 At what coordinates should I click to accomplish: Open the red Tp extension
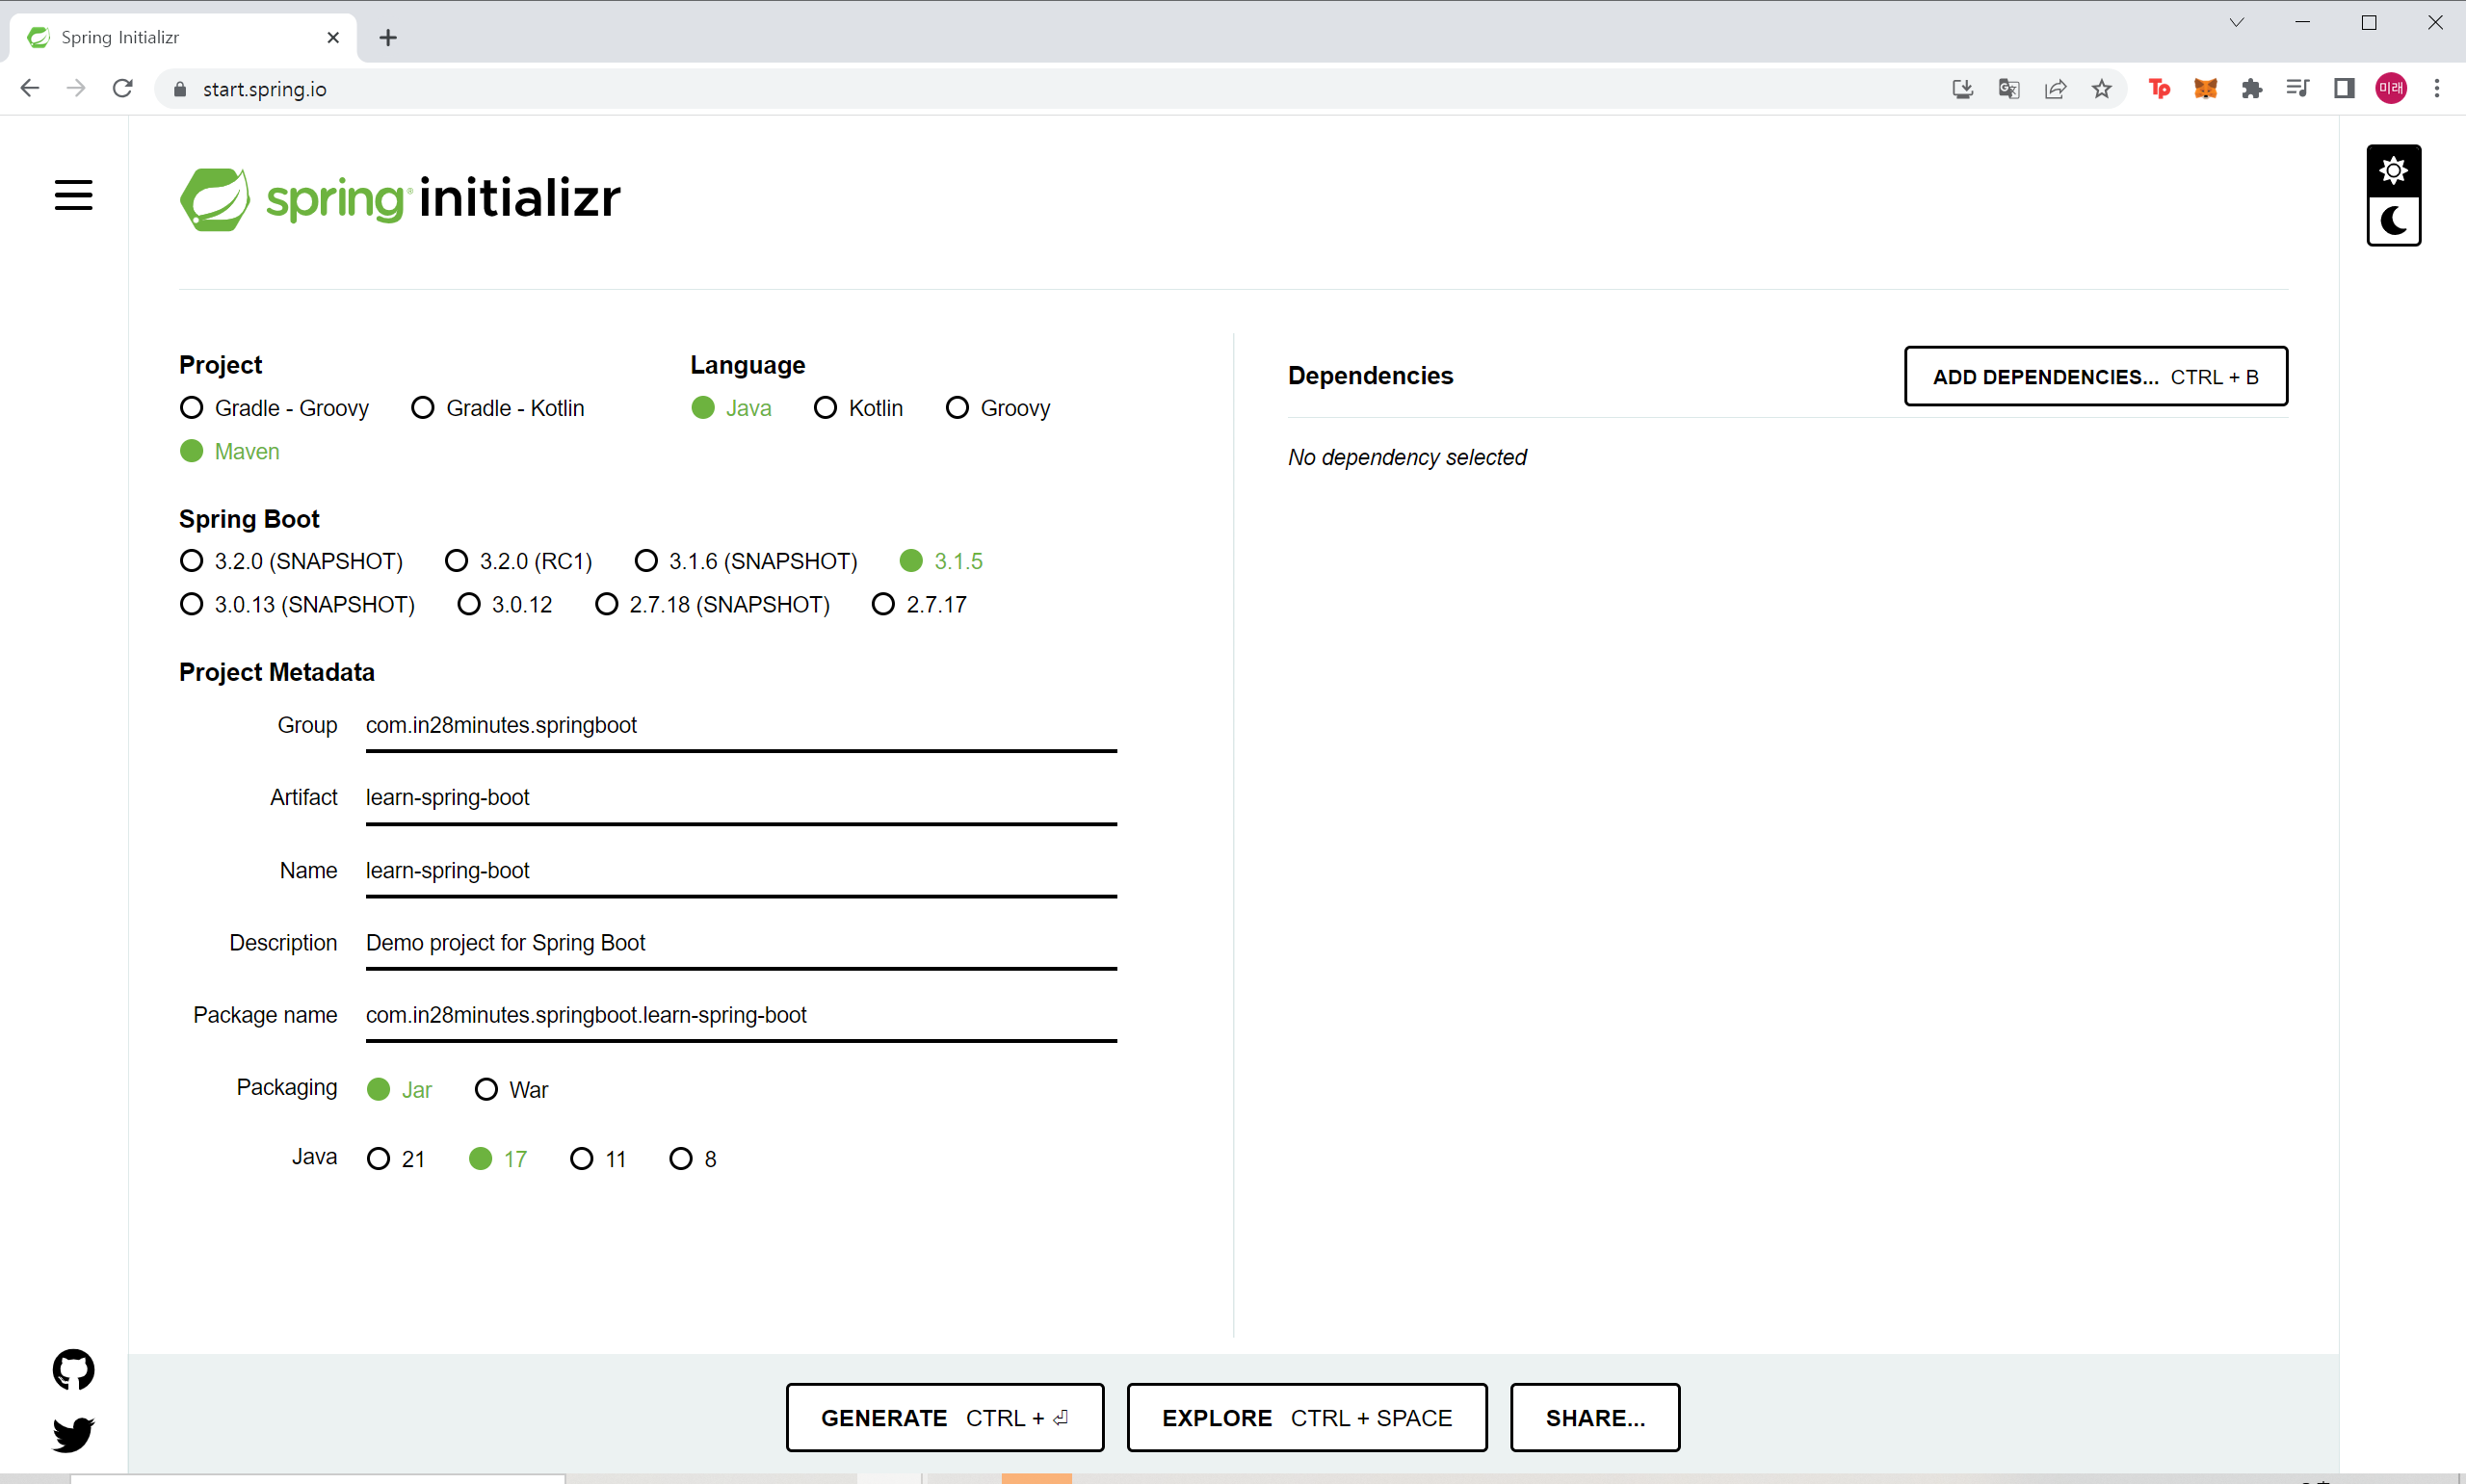[x=2159, y=89]
